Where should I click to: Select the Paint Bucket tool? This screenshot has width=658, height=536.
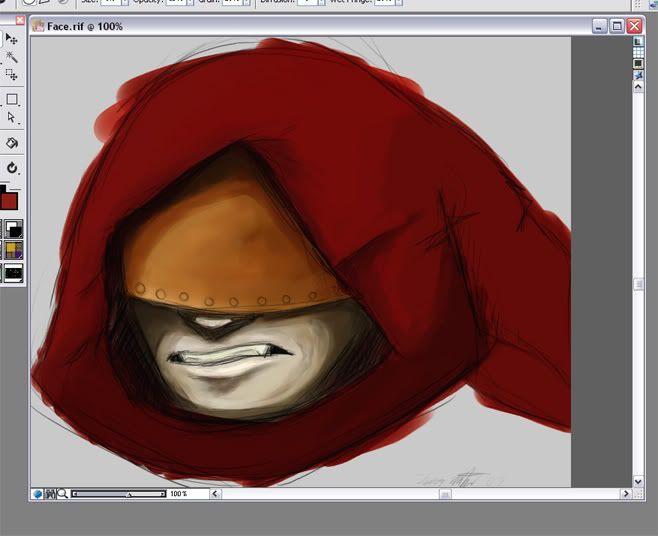pos(12,144)
